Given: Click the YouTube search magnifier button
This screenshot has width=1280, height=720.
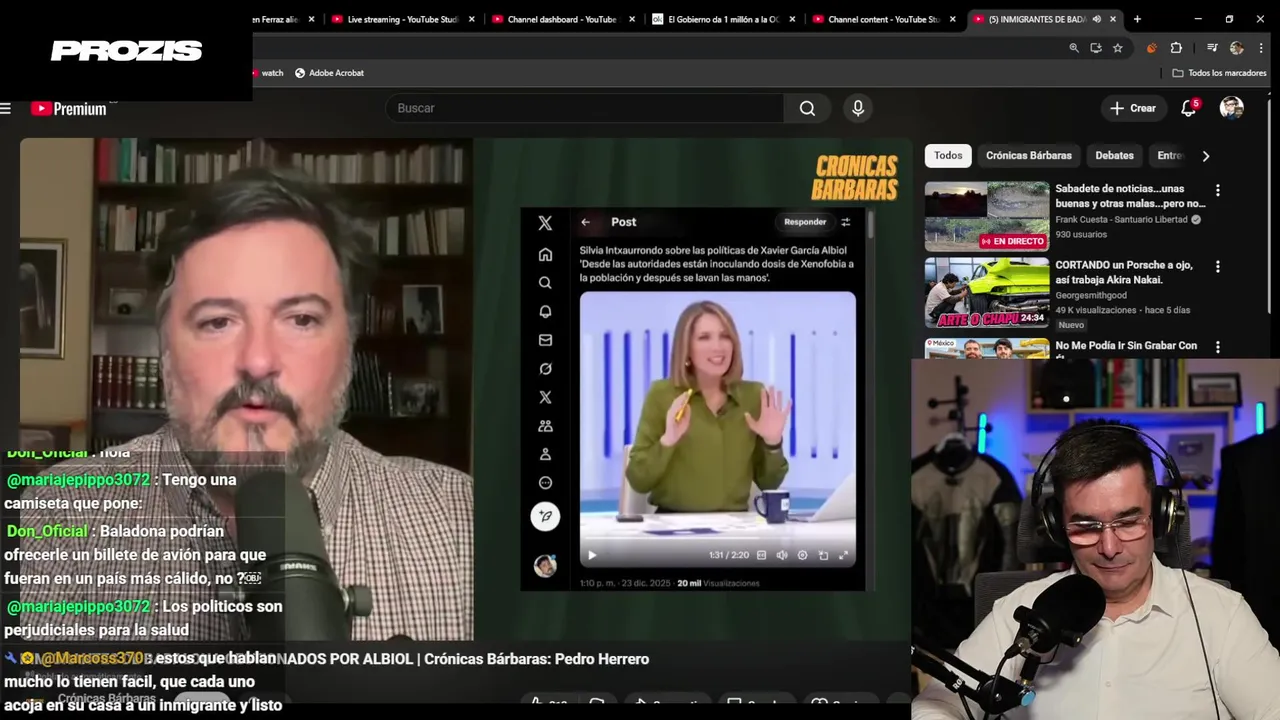Looking at the screenshot, I should tap(807, 108).
